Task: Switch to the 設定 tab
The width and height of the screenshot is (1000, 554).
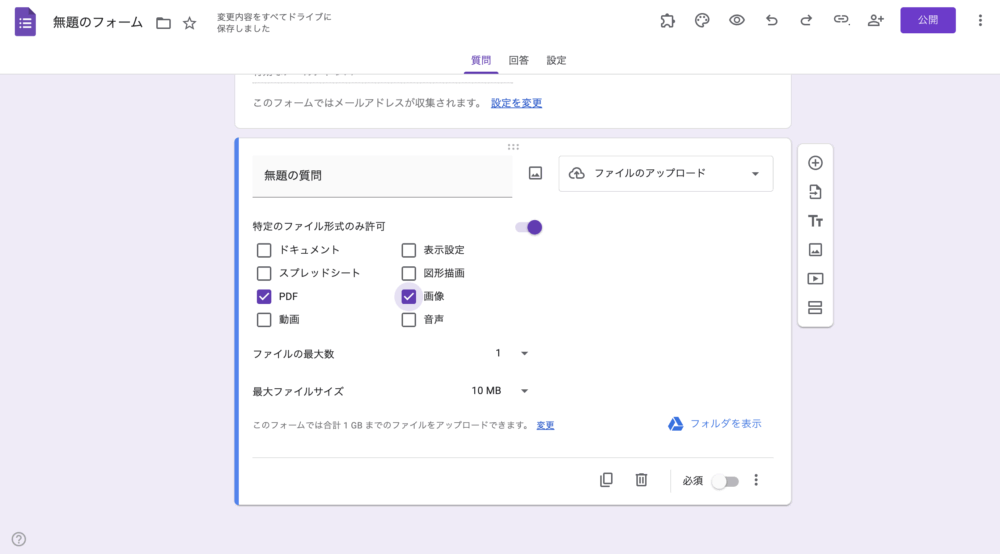Action: 556,61
